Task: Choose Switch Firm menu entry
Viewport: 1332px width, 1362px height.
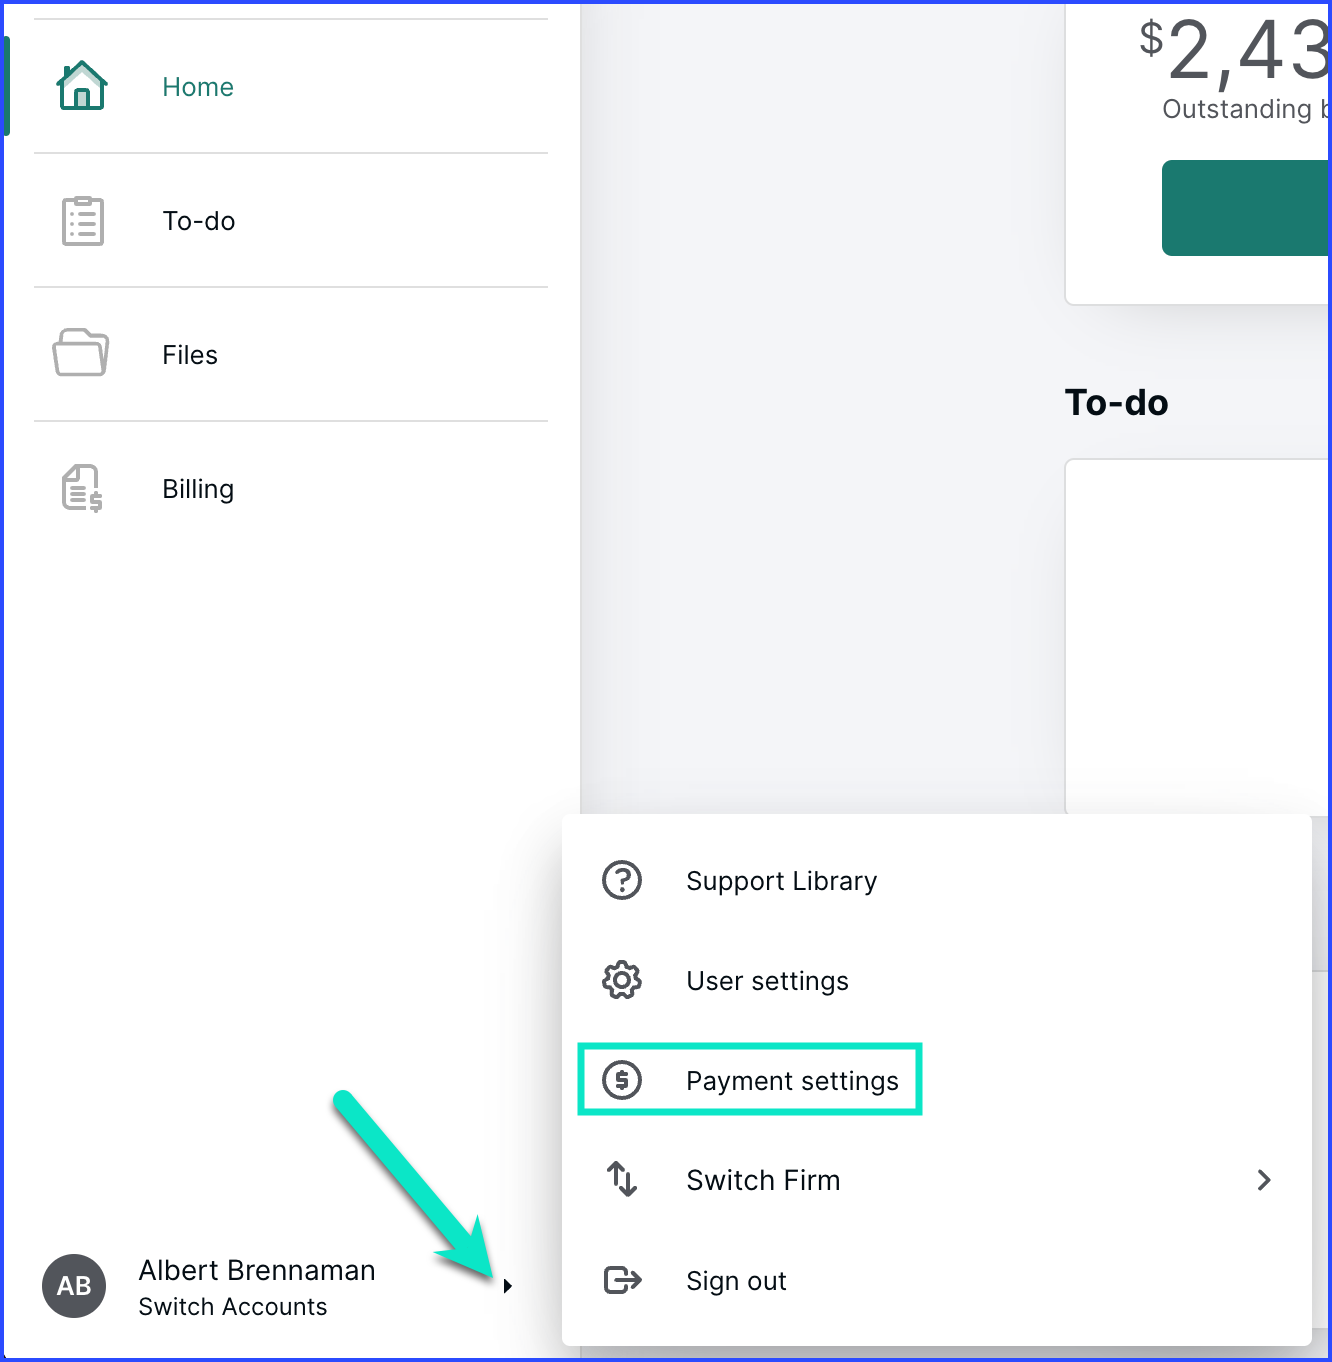Action: [937, 1180]
